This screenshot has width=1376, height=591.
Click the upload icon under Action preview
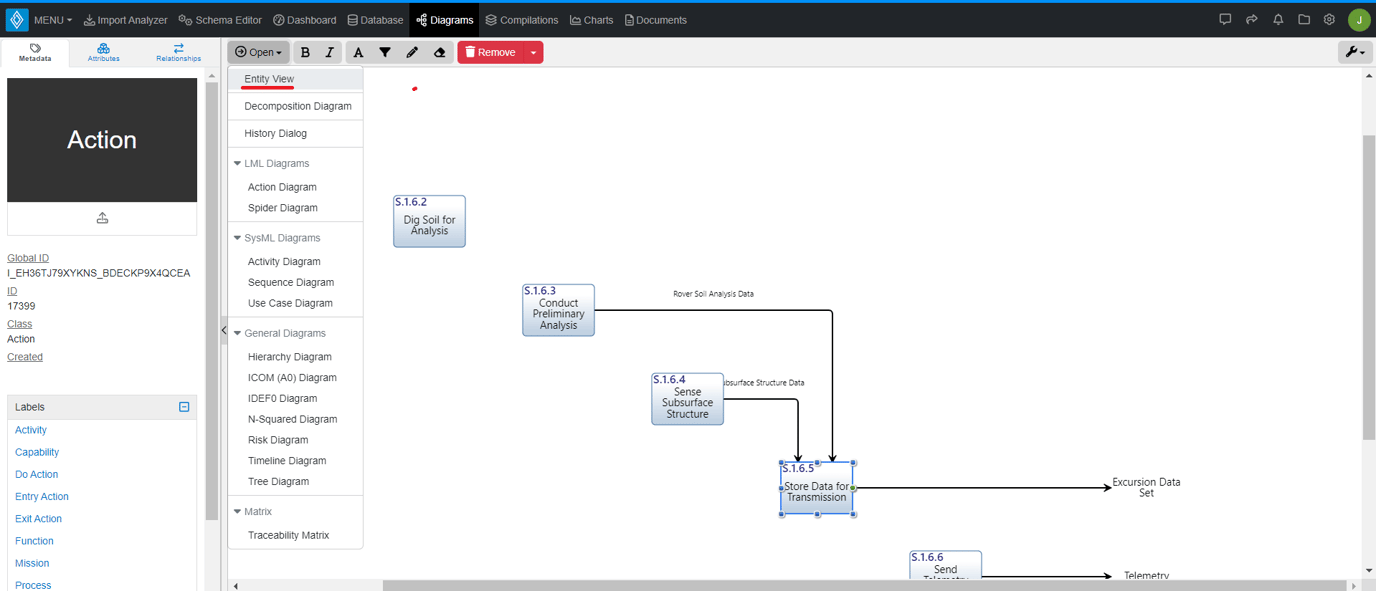[101, 217]
